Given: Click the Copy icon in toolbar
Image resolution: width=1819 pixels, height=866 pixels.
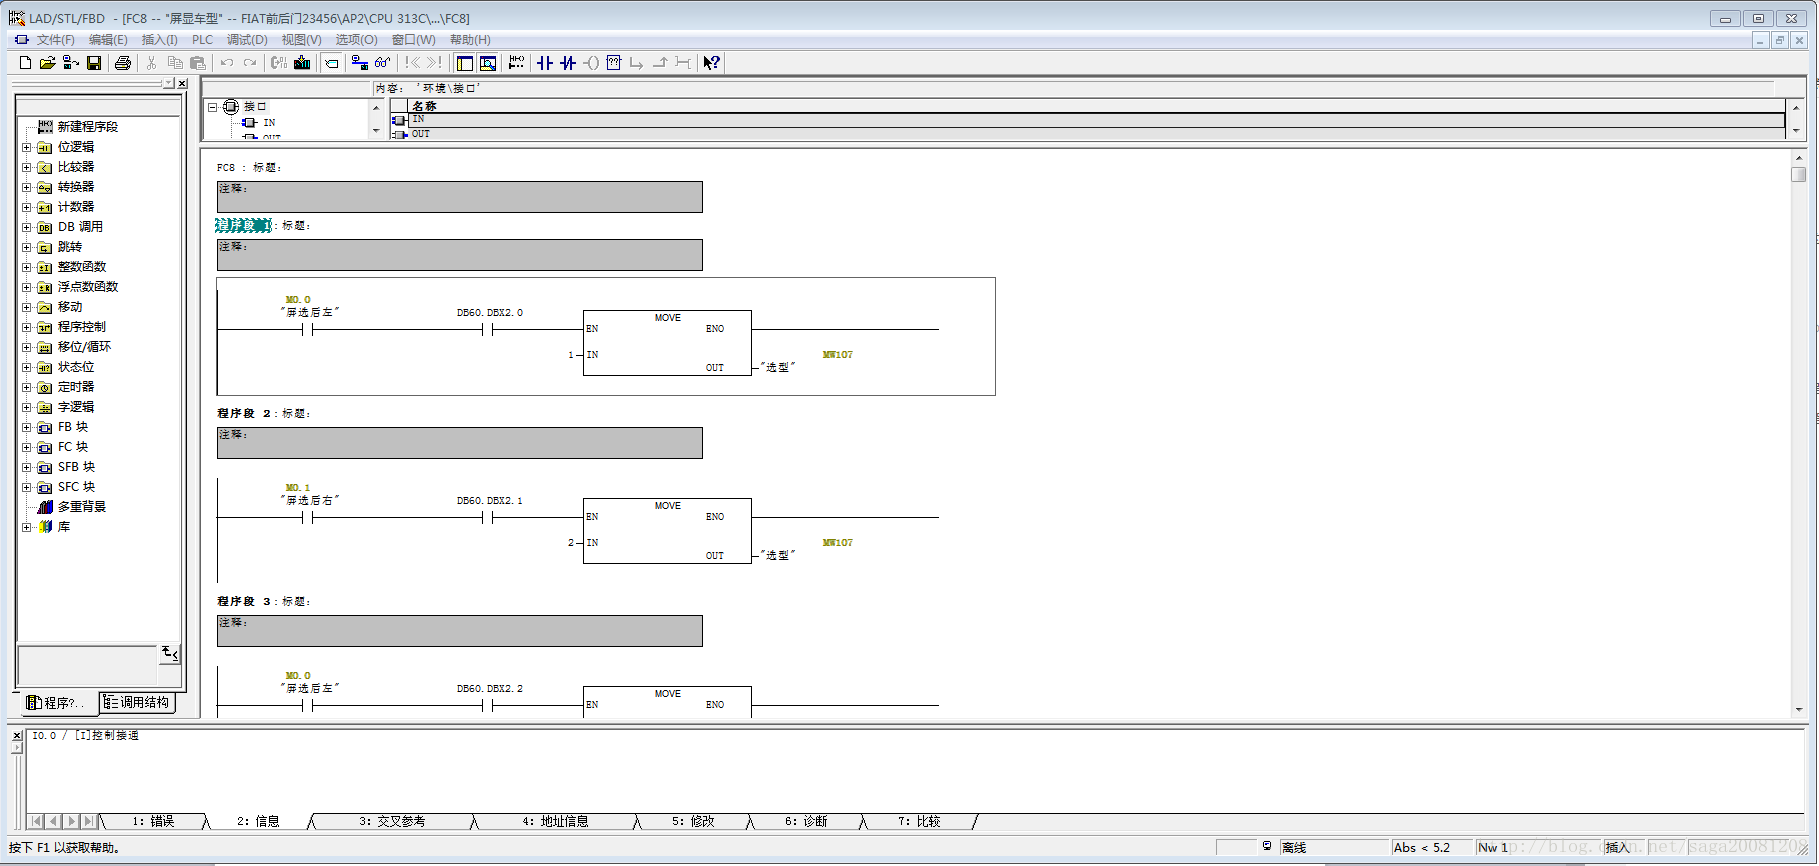Looking at the screenshot, I should point(175,63).
